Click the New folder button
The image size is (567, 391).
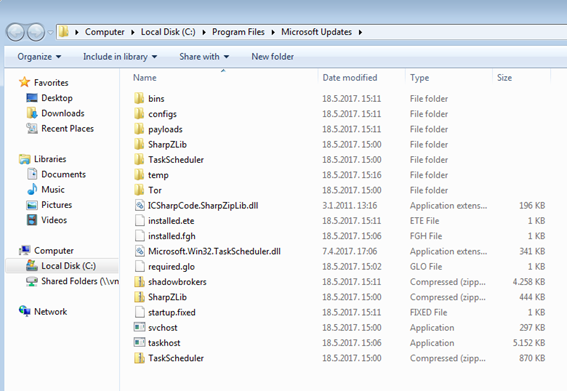pyautogui.click(x=273, y=57)
